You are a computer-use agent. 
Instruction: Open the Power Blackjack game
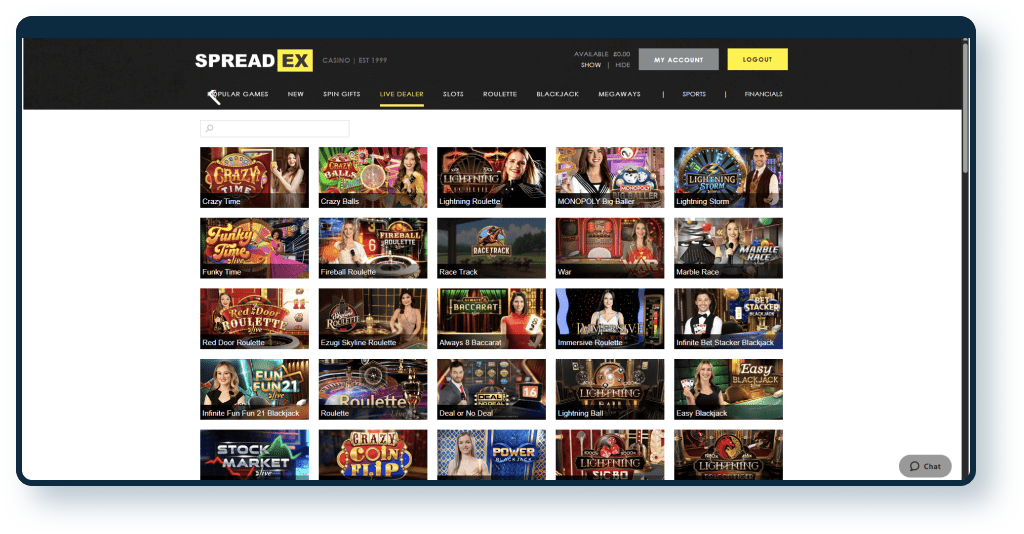pyautogui.click(x=492, y=454)
